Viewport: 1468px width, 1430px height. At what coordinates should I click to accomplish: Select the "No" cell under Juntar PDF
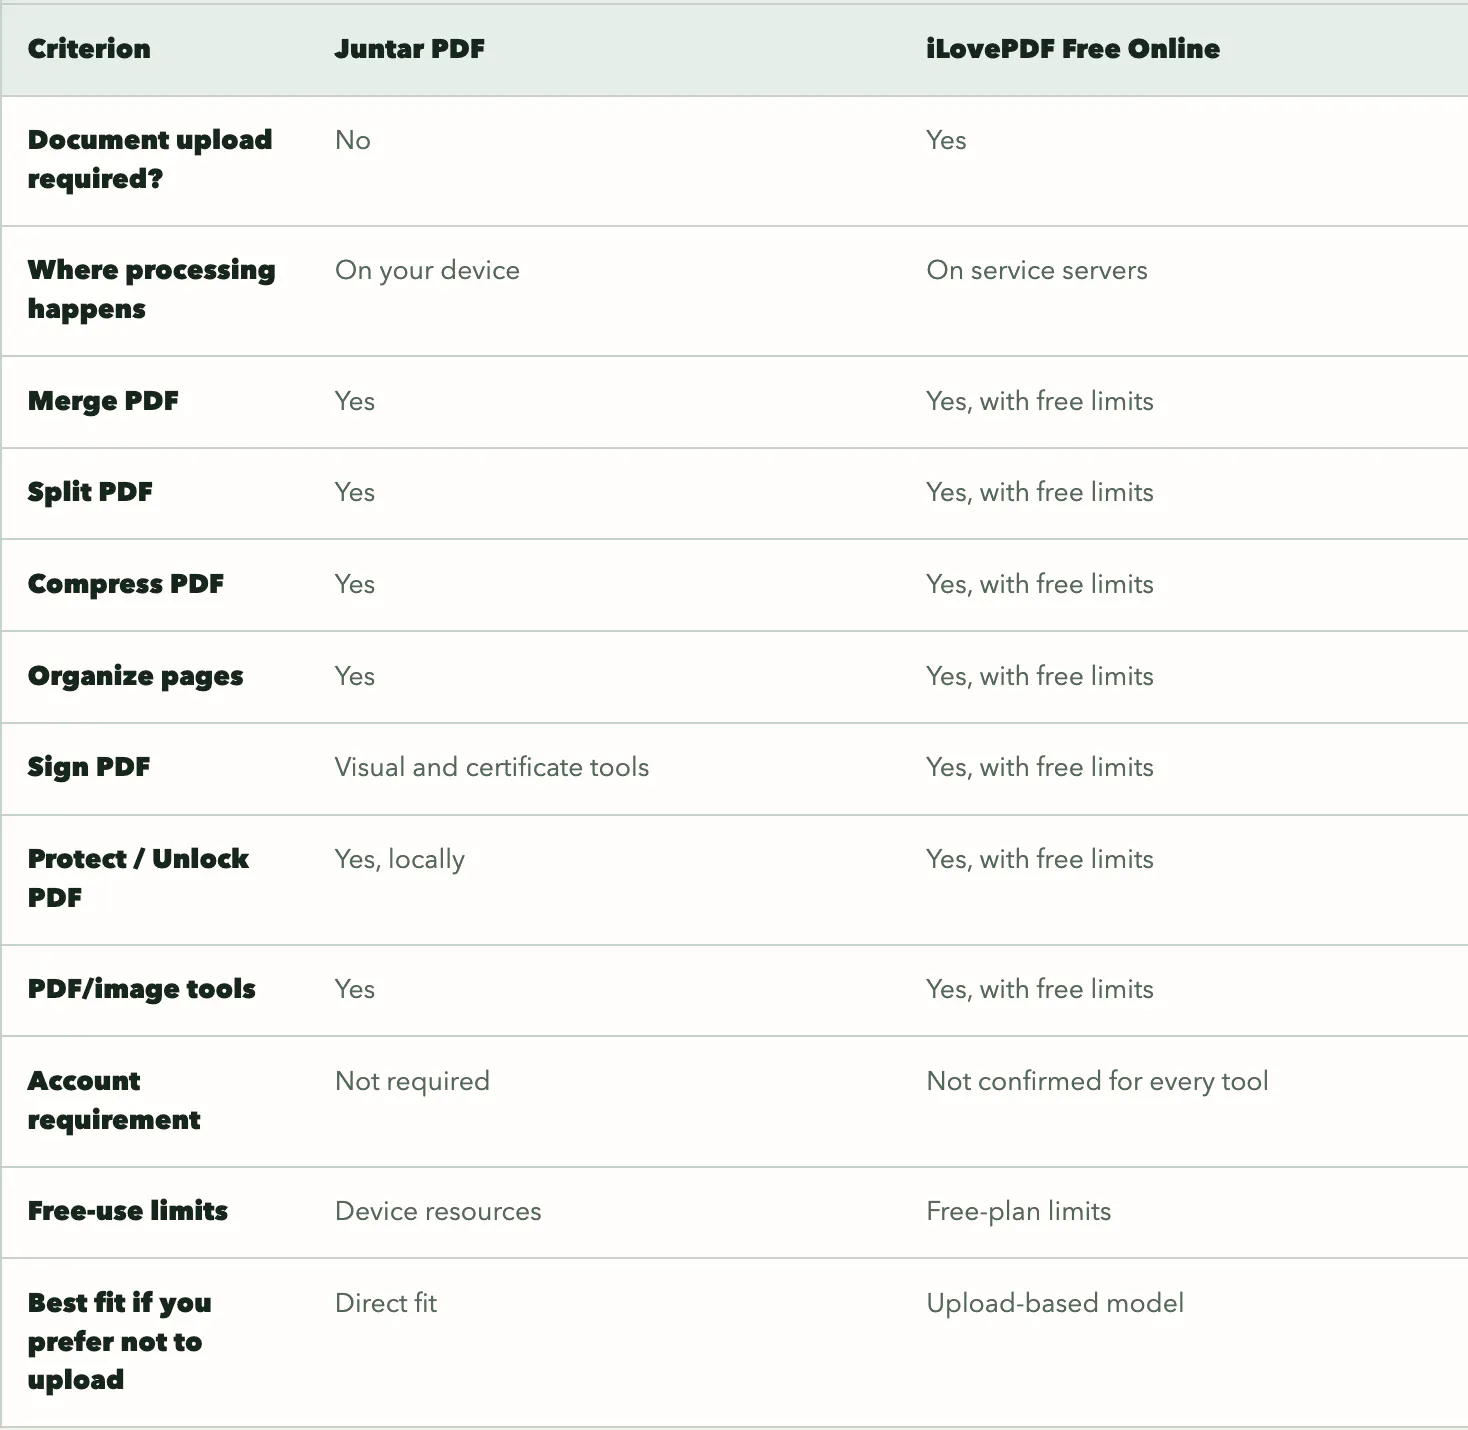[353, 140]
